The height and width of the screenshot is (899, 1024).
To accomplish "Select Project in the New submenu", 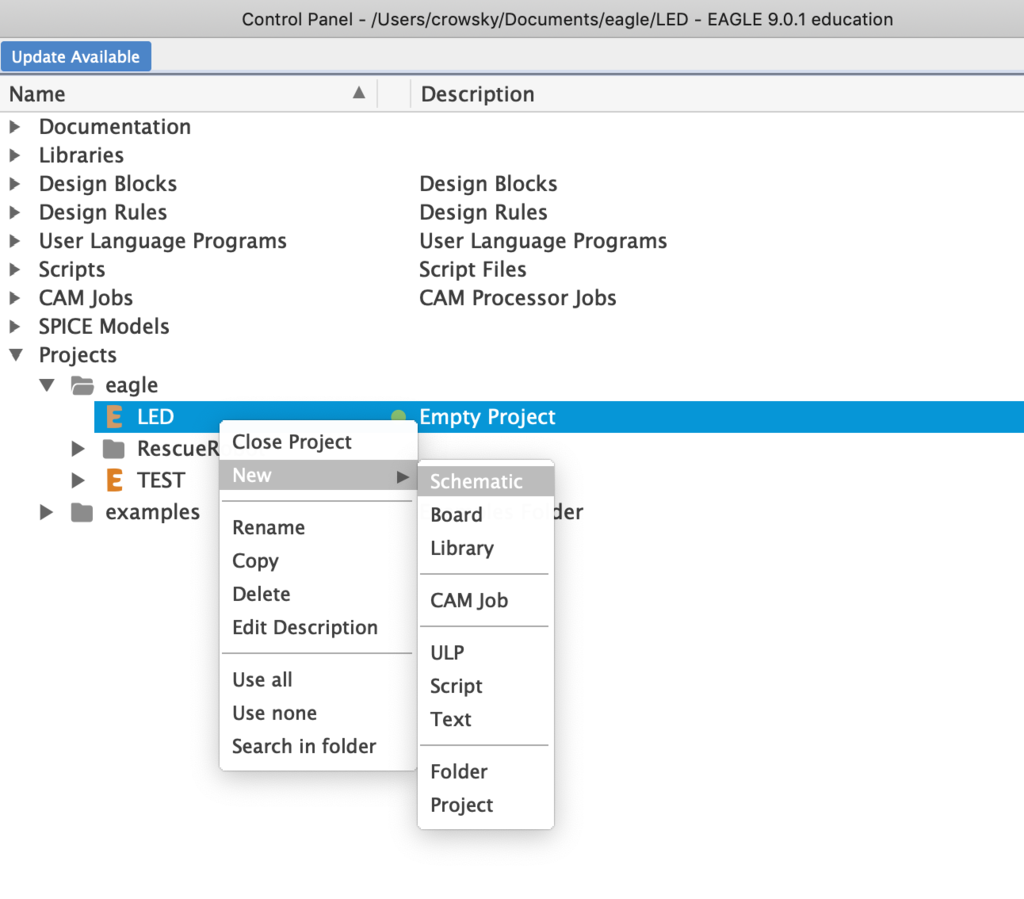I will [x=486, y=805].
